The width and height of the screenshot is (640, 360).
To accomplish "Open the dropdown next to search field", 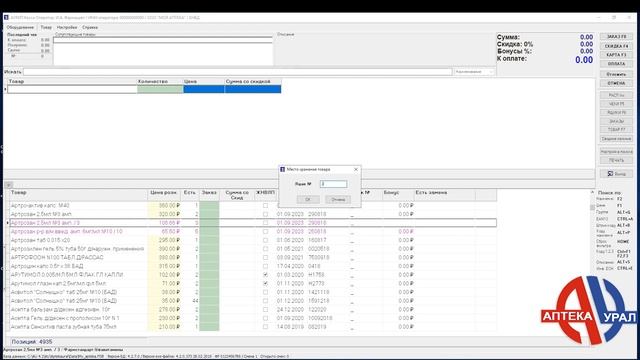I will (491, 72).
